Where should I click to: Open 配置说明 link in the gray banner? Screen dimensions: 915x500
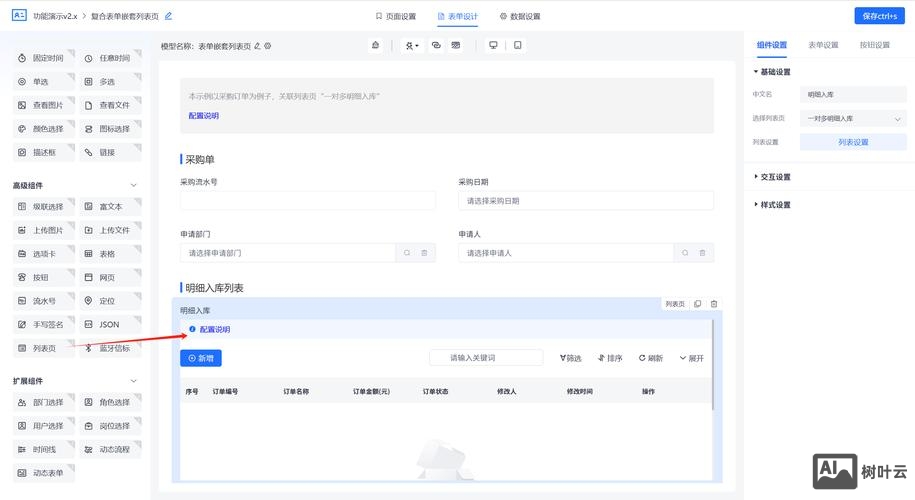point(204,116)
